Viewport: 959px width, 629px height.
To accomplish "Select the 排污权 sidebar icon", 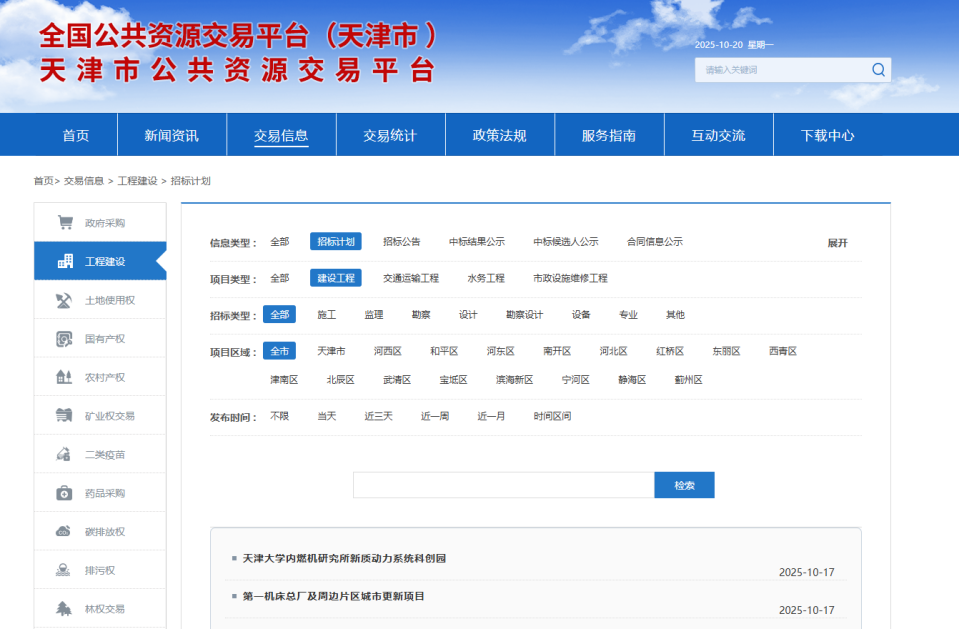I will (x=62, y=570).
